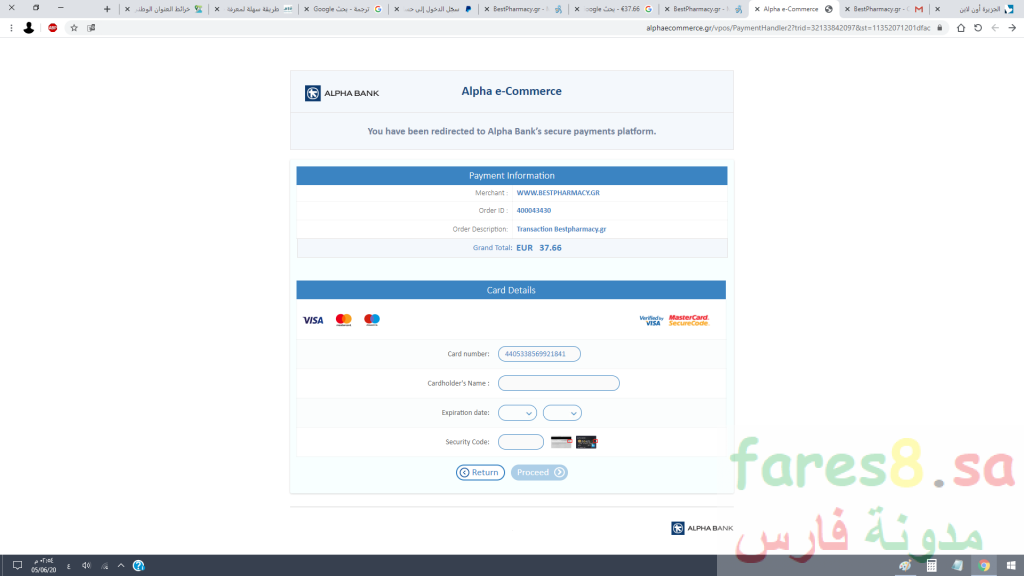Image resolution: width=1024 pixels, height=576 pixels.
Task: Click the Proceed button
Action: pyautogui.click(x=539, y=472)
